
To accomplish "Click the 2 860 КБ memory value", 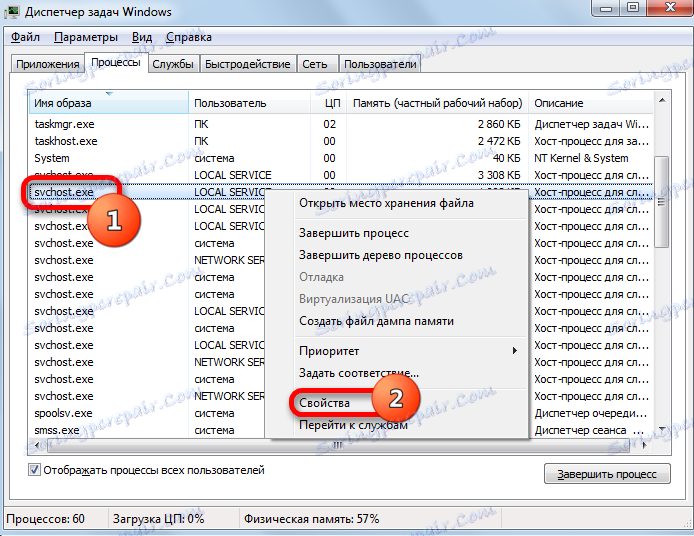I will click(499, 124).
